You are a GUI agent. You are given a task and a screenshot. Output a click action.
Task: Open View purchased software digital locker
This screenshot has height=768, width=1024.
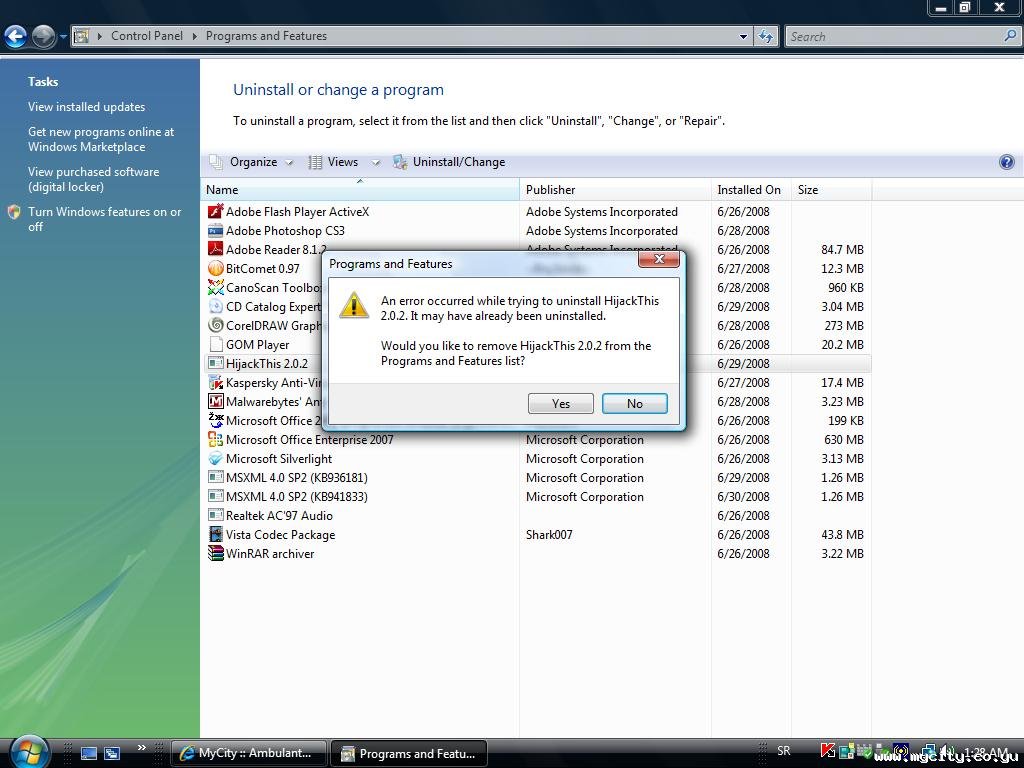[x=93, y=179]
